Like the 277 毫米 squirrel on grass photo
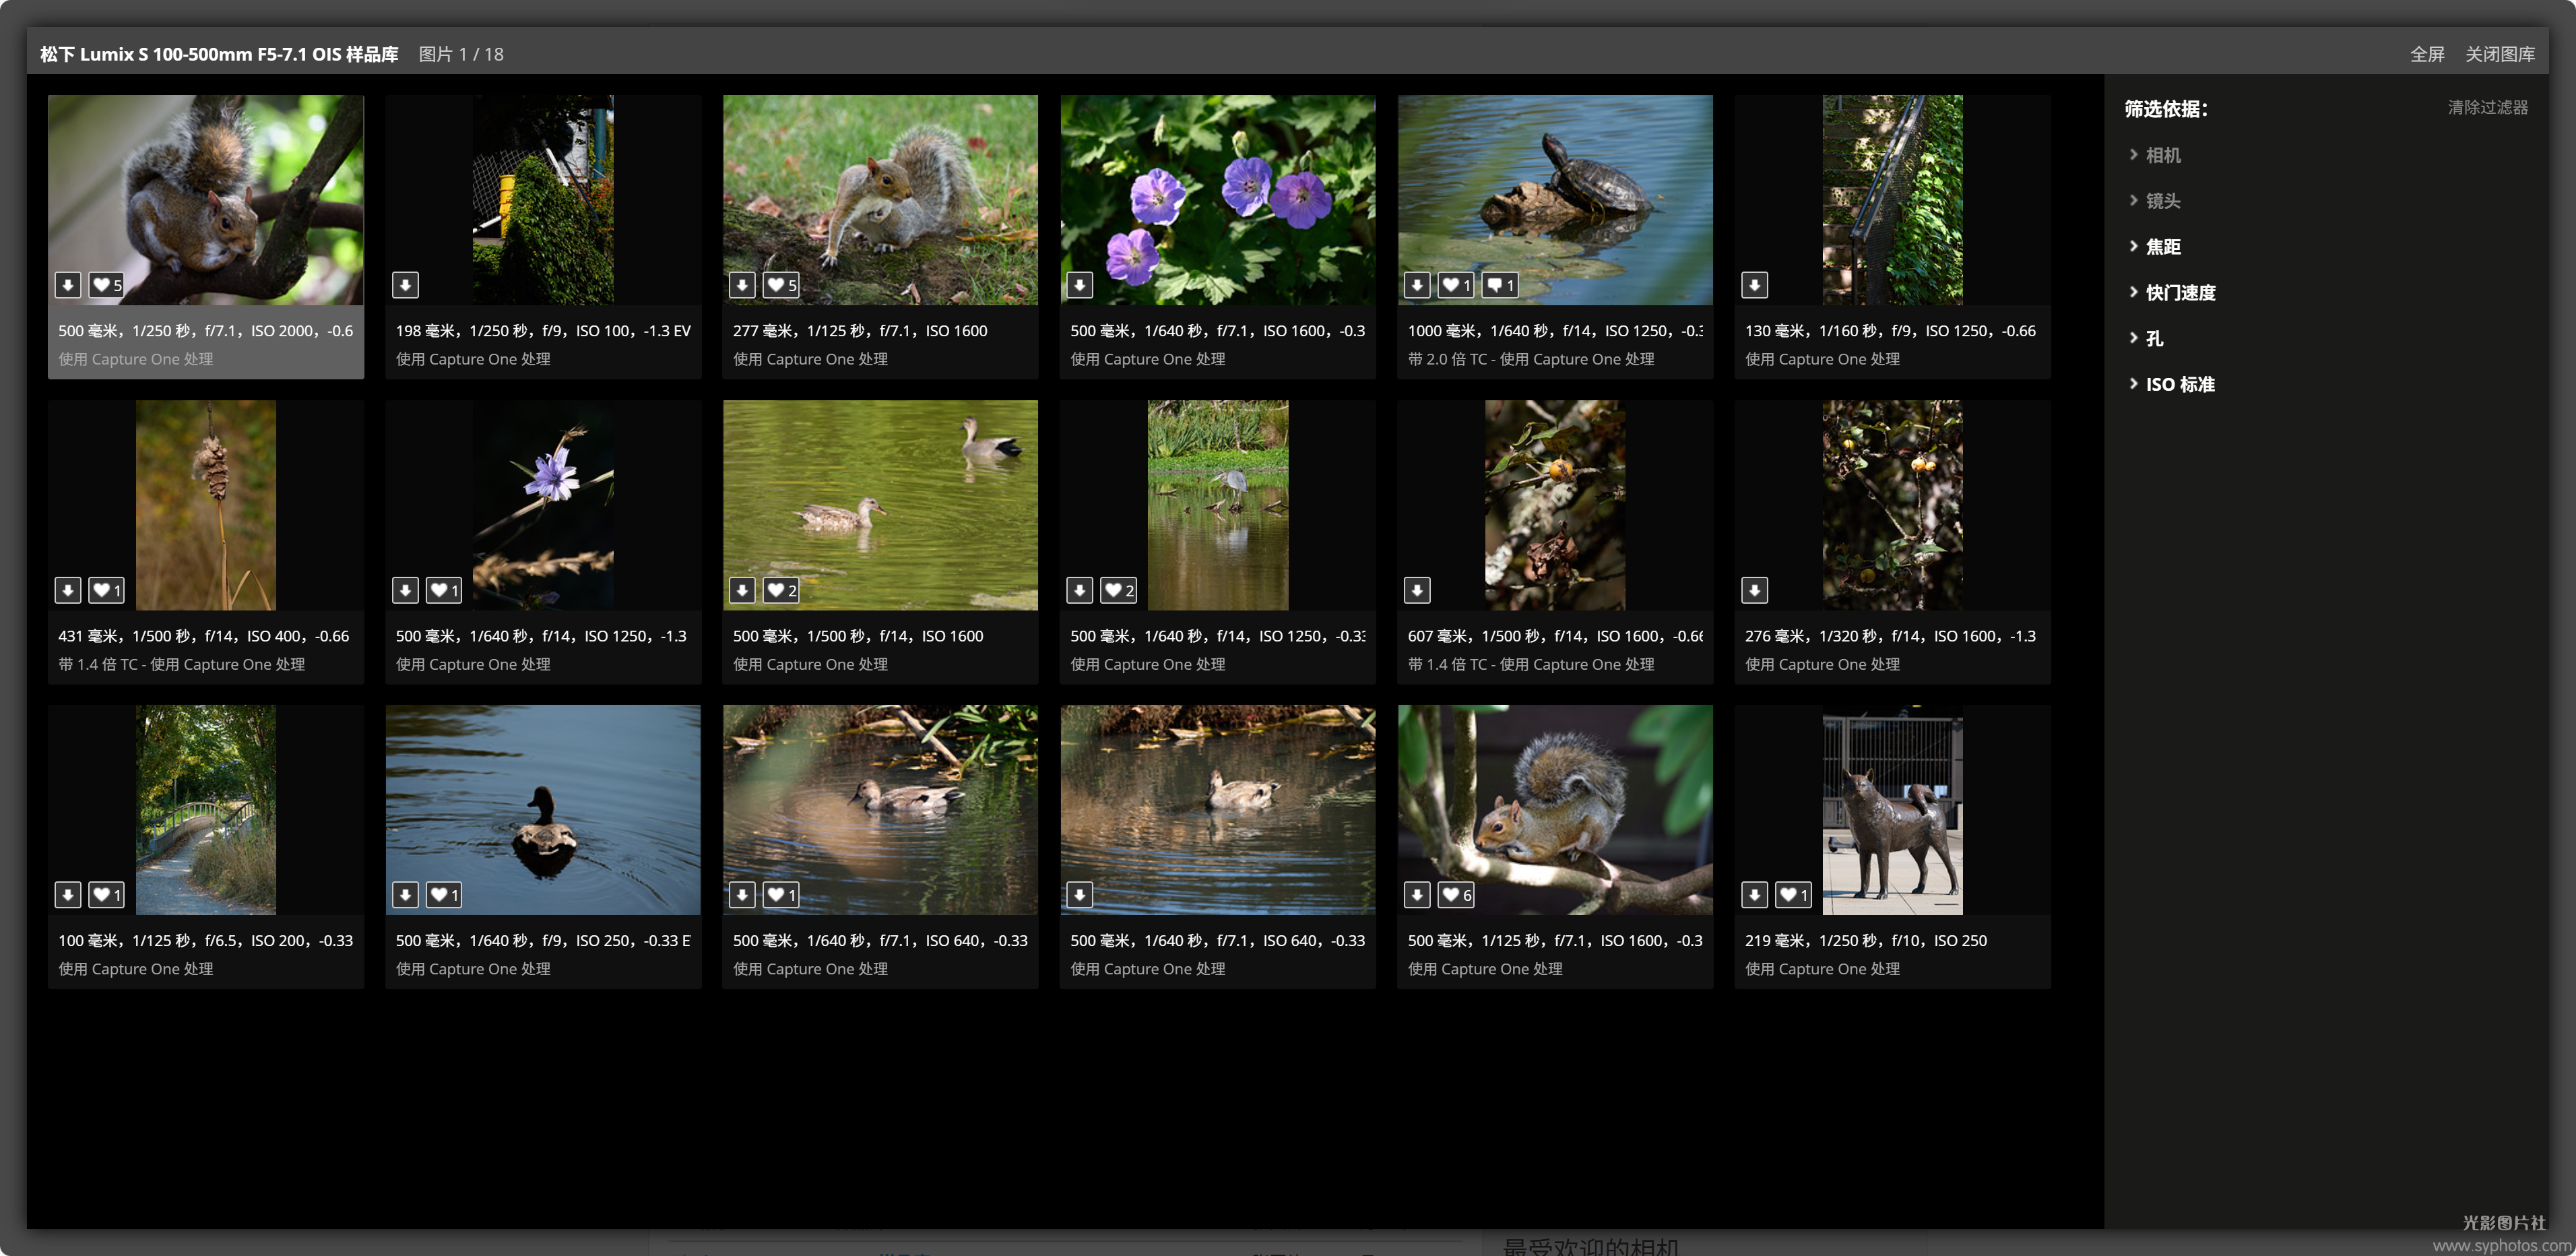2576x1256 pixels. coord(781,285)
